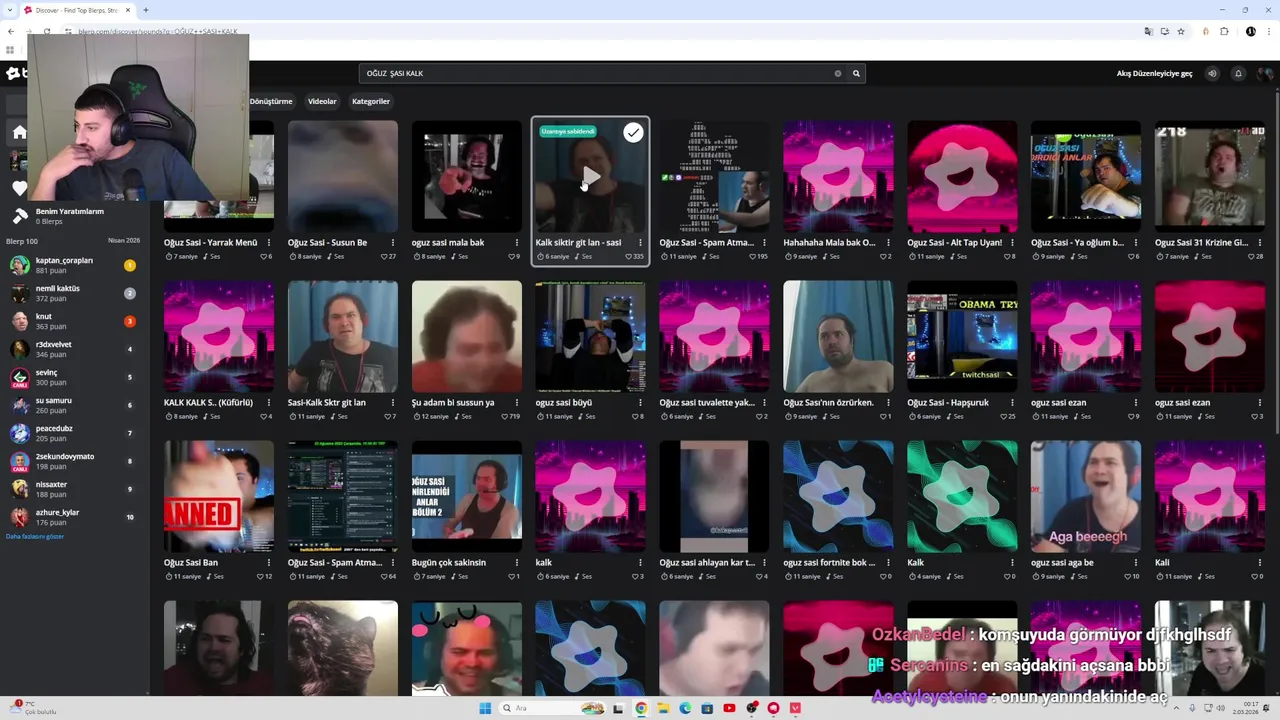Open three-dot menu for 'Şu adam bi sussun ya'

(516, 402)
